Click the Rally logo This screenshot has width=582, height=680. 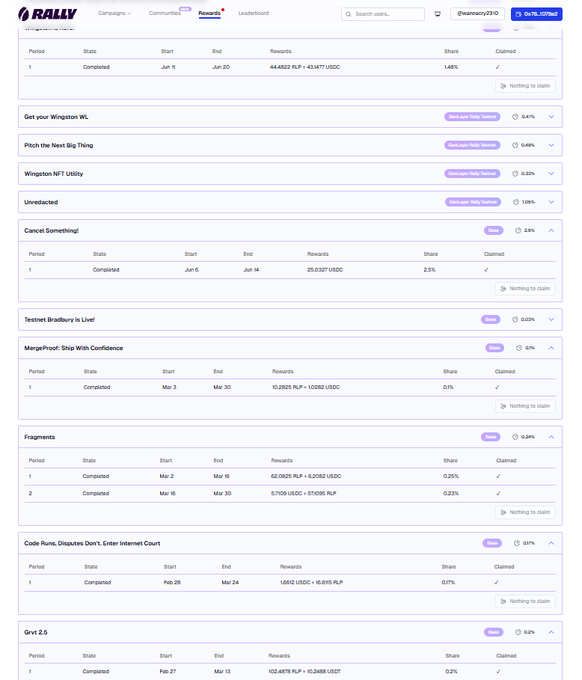(x=47, y=14)
